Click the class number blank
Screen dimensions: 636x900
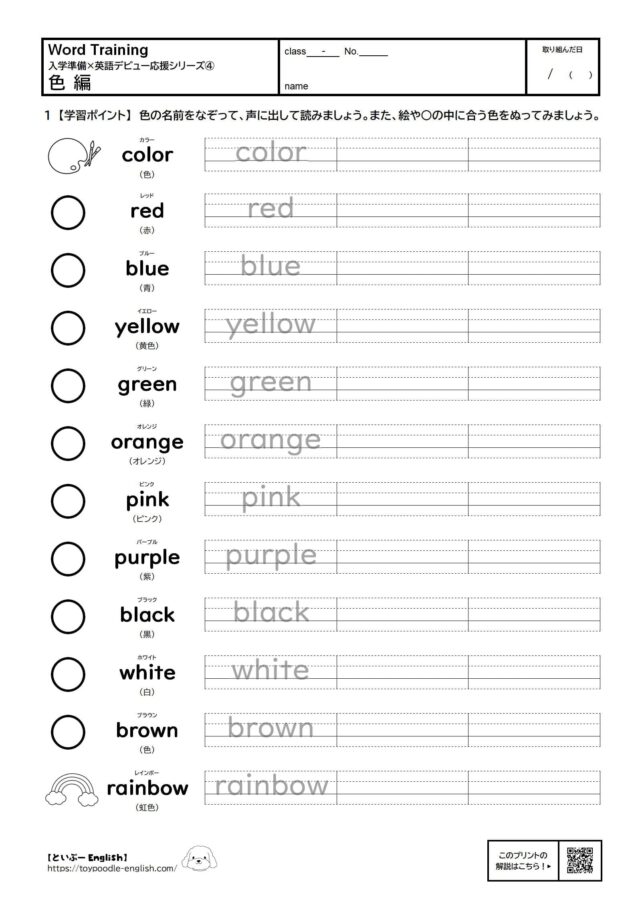(x=371, y=51)
